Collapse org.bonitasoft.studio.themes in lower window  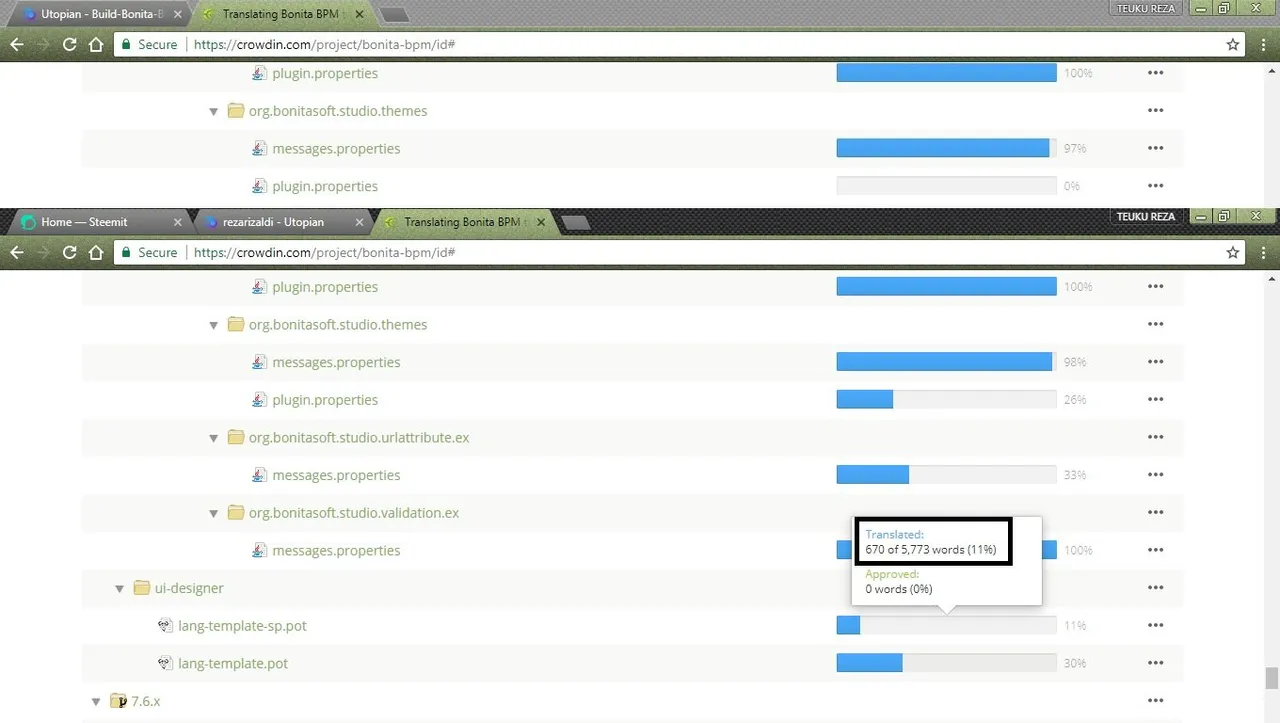(x=213, y=325)
